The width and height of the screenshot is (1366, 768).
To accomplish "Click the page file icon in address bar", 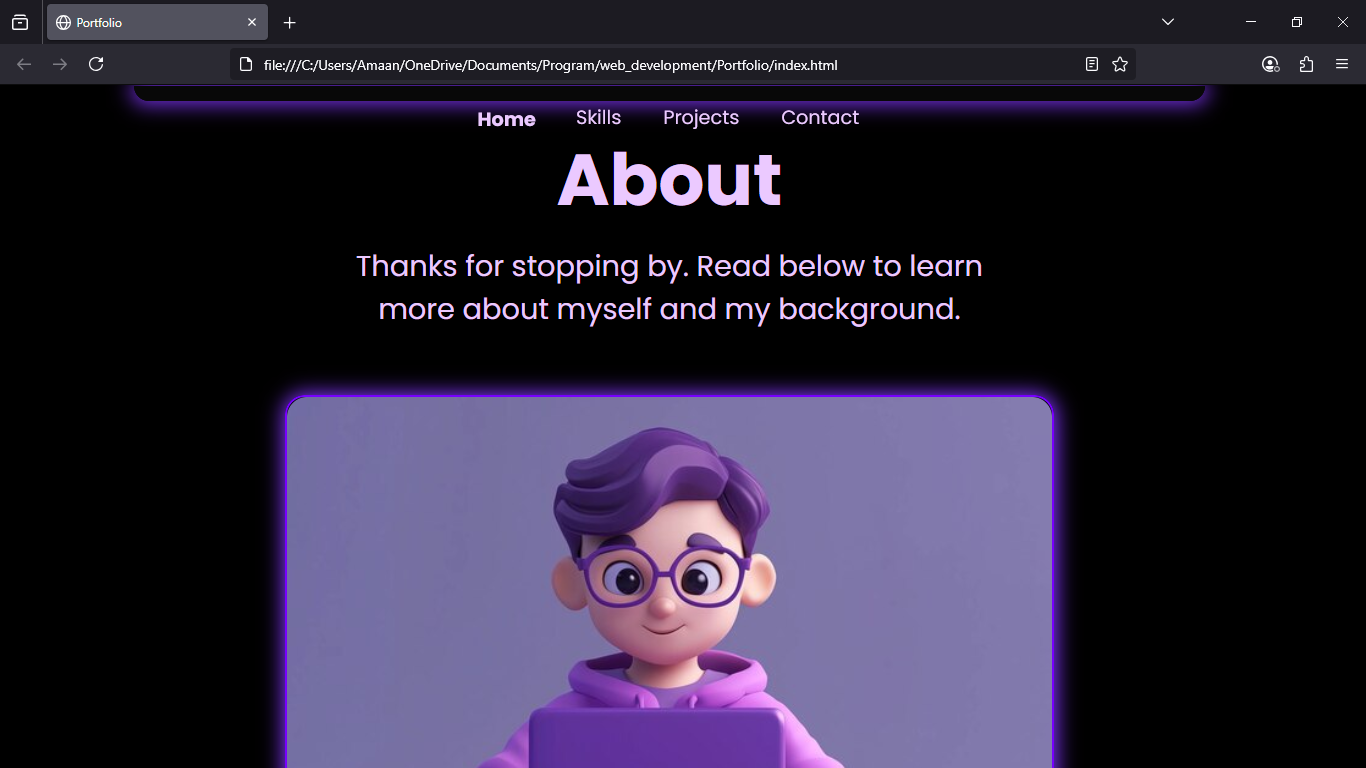I will click(x=246, y=64).
